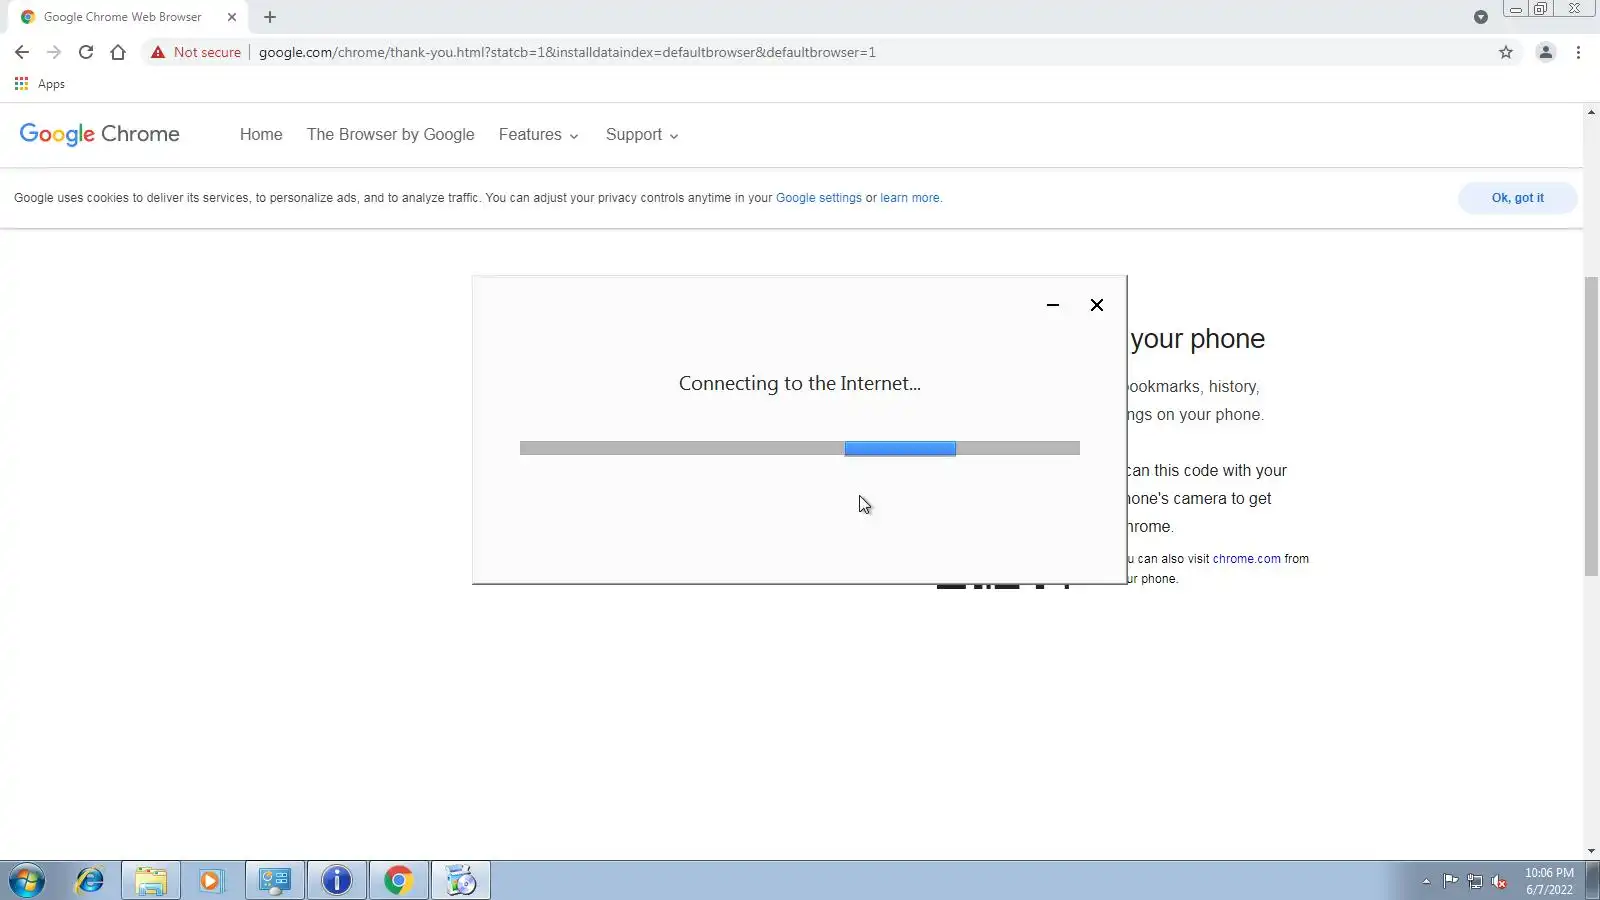Open the learn more link
Viewport: 1600px width, 900px height.
click(x=910, y=198)
